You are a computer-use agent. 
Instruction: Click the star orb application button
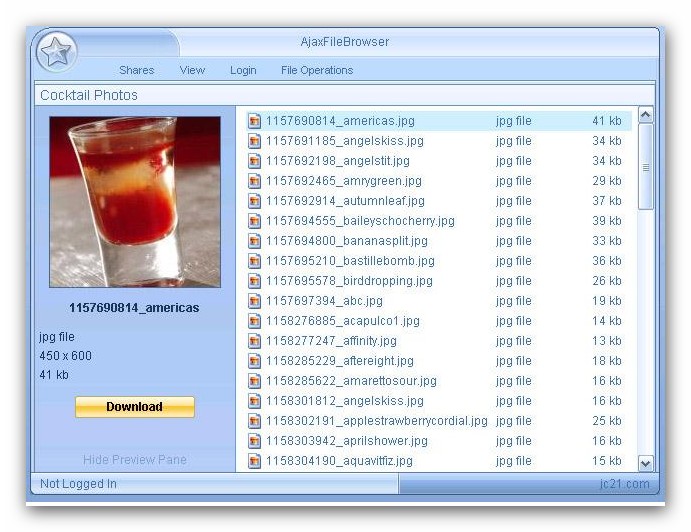[56, 52]
